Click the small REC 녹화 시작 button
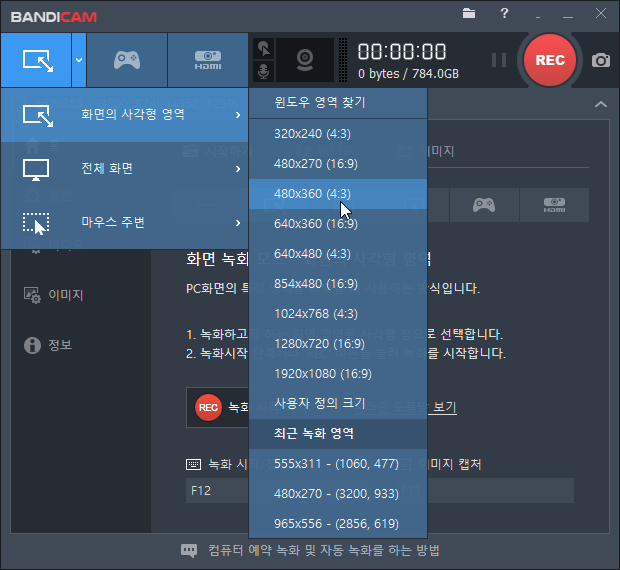 pos(217,408)
